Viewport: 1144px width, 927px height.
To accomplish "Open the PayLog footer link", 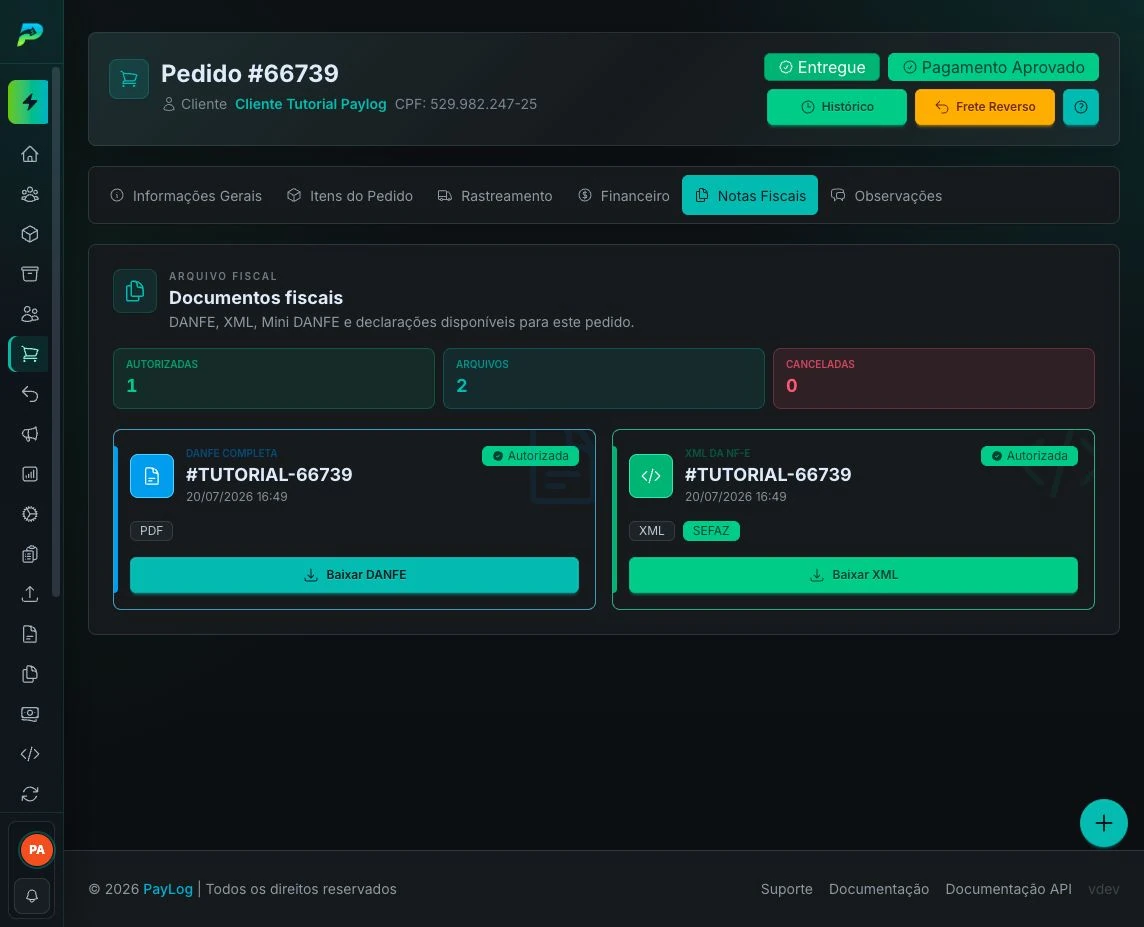I will 168,889.
